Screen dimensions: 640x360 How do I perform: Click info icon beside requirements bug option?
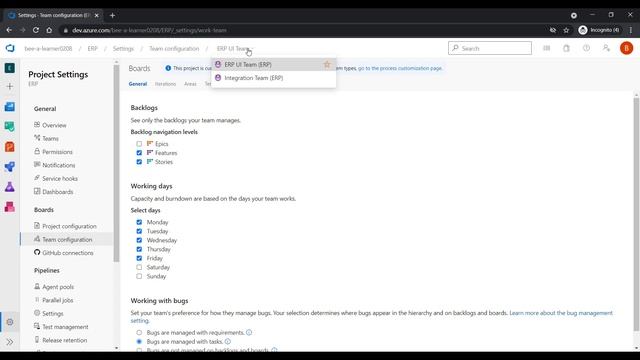pyautogui.click(x=249, y=333)
